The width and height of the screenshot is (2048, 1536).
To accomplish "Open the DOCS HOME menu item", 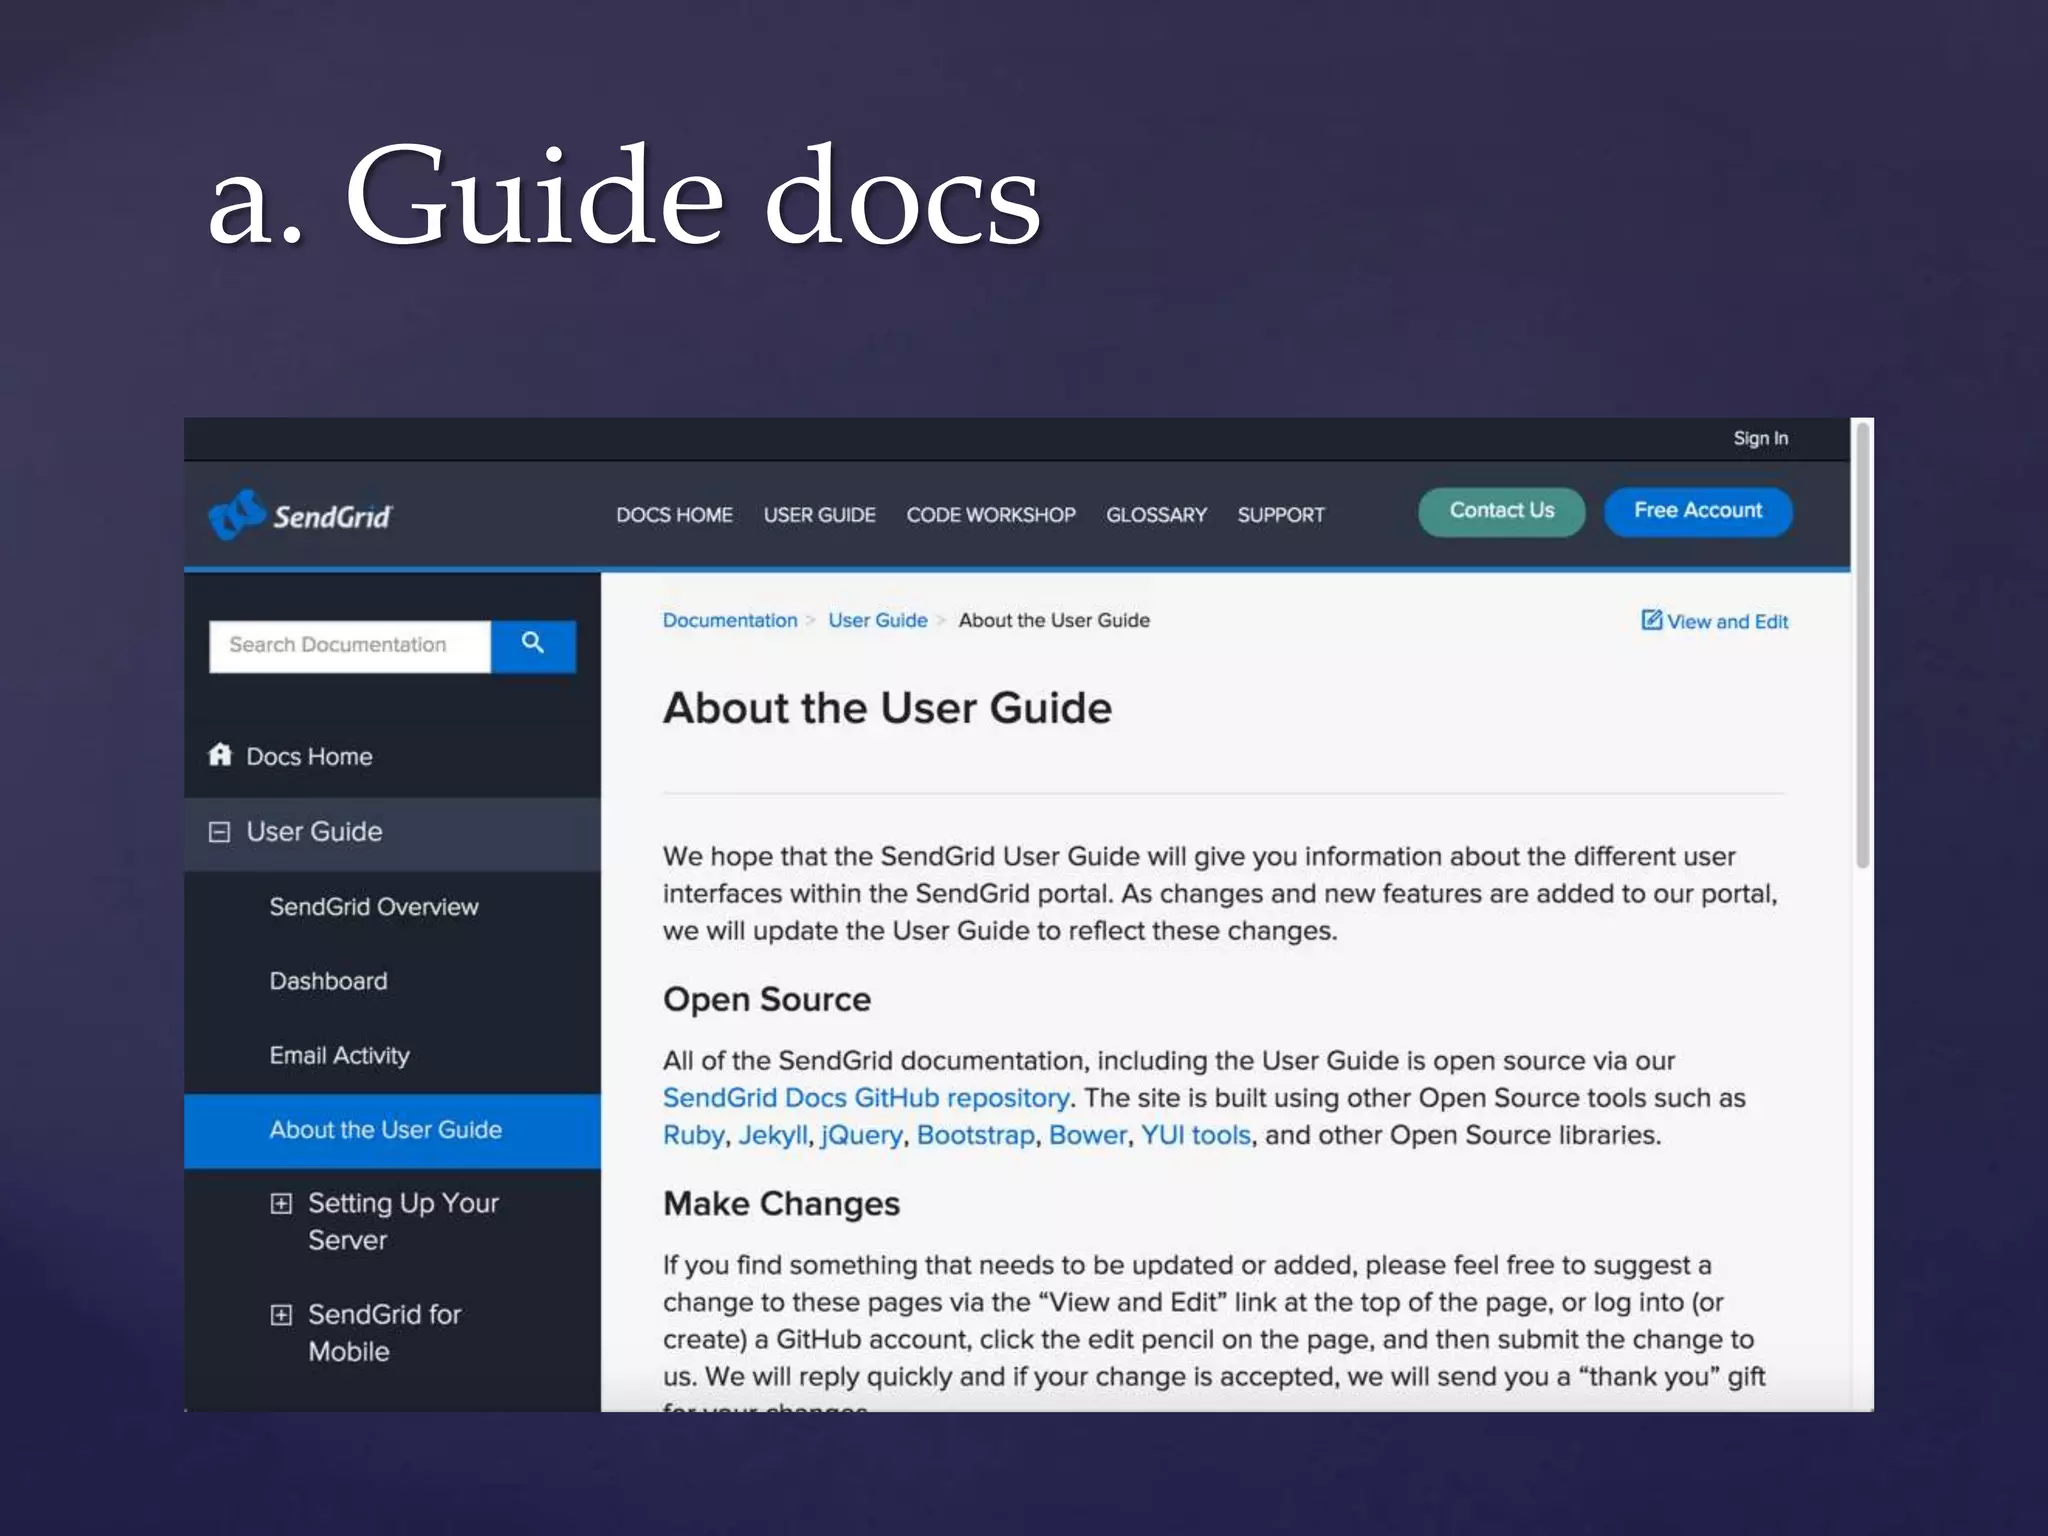I will click(x=674, y=515).
